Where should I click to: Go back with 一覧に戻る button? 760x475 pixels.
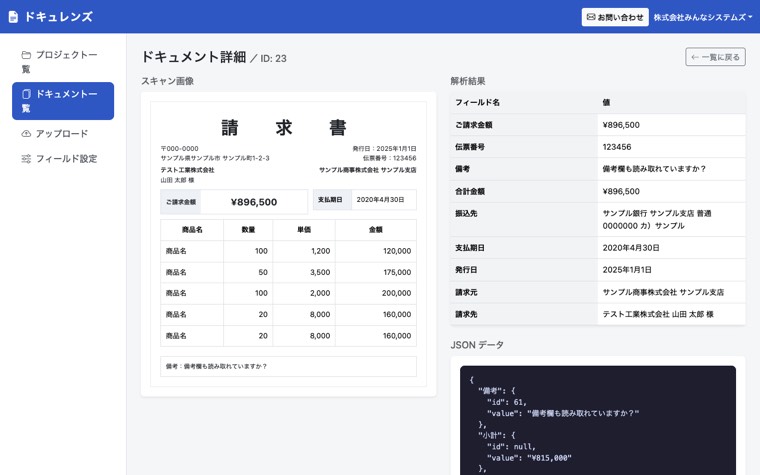pos(715,57)
